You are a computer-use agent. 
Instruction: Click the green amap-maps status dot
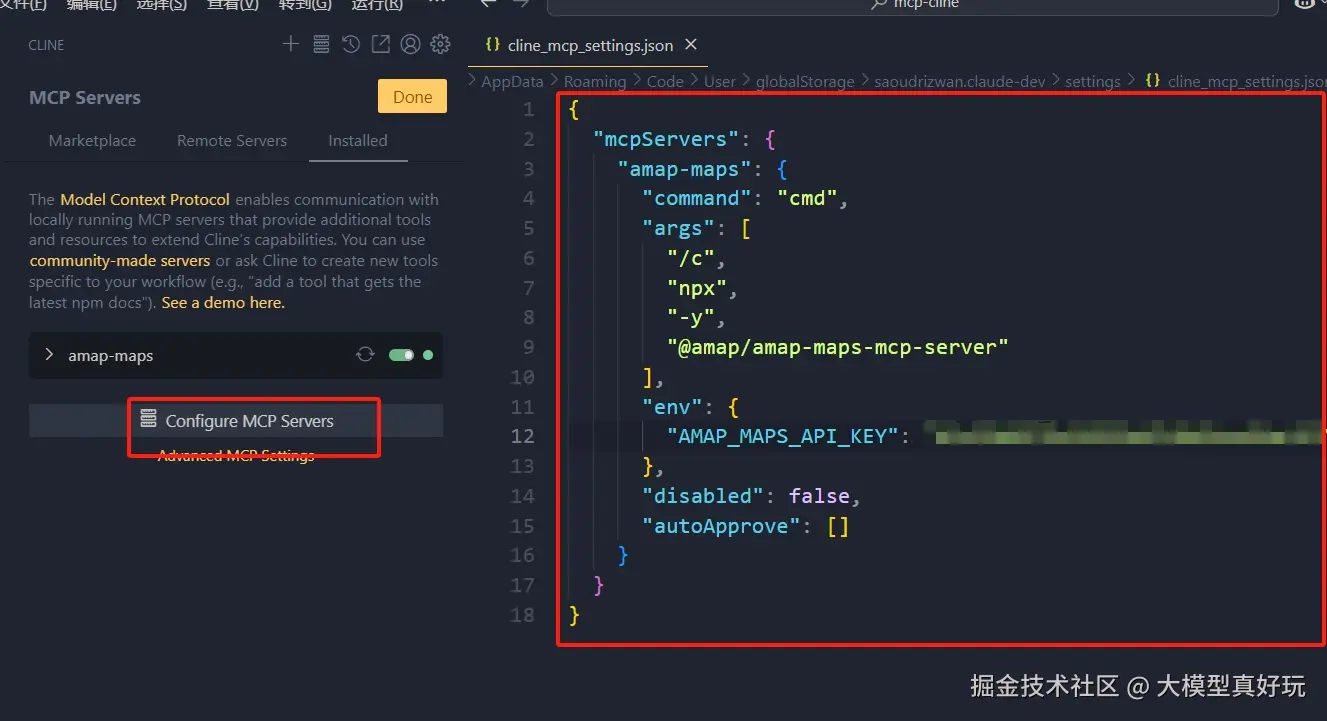(x=428, y=355)
